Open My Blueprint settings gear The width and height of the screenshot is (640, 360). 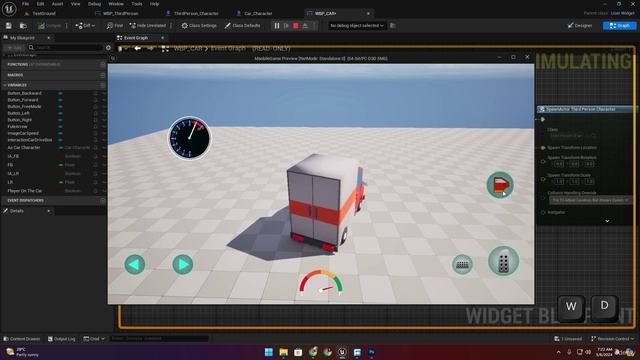[x=108, y=48]
